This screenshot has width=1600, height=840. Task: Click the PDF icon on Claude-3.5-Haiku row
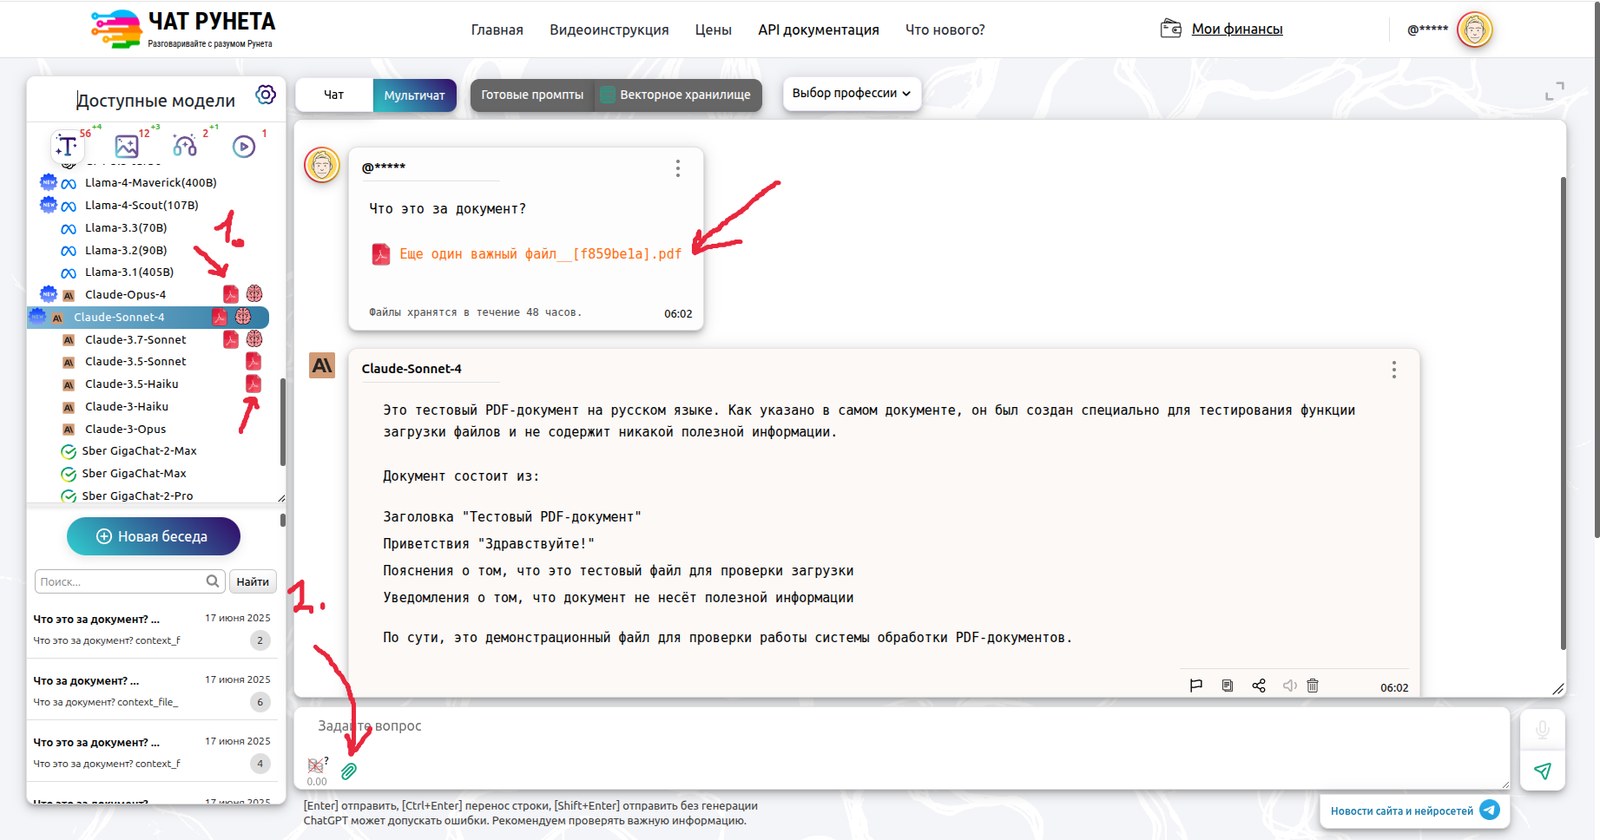(254, 384)
